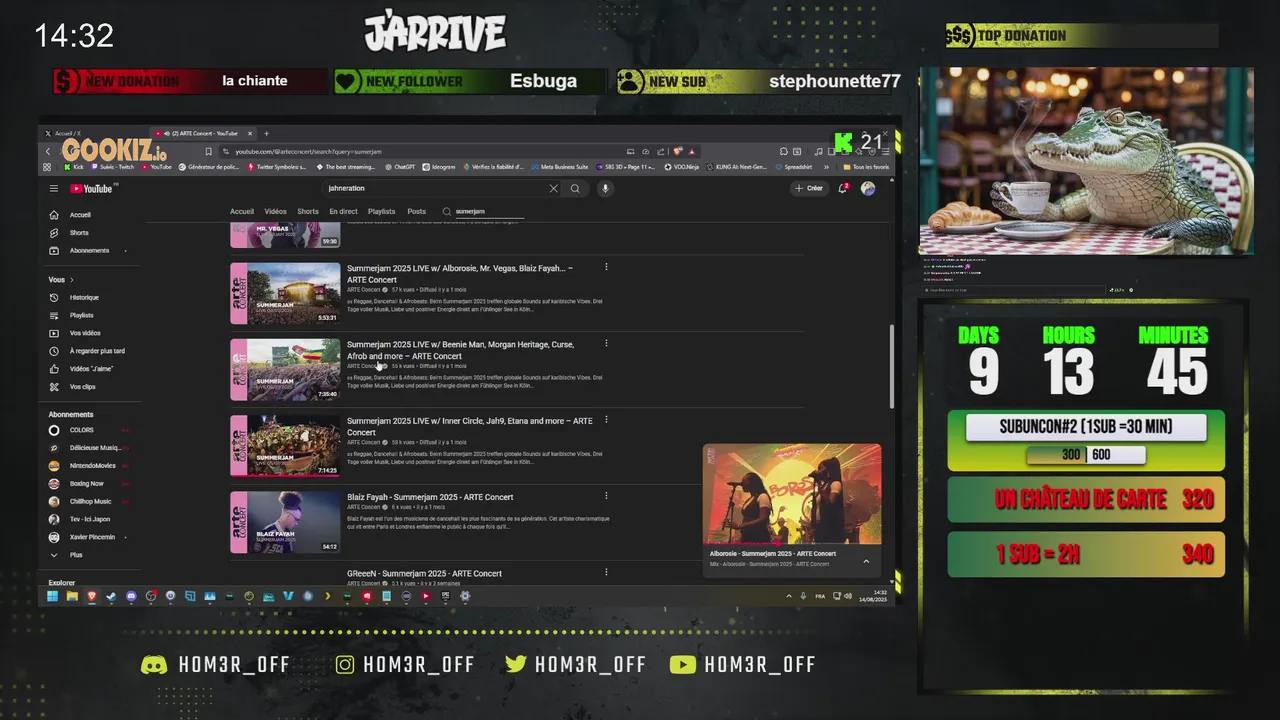The image size is (1280, 720).
Task: Open File Explorer from the taskbar
Action: [x=72, y=596]
